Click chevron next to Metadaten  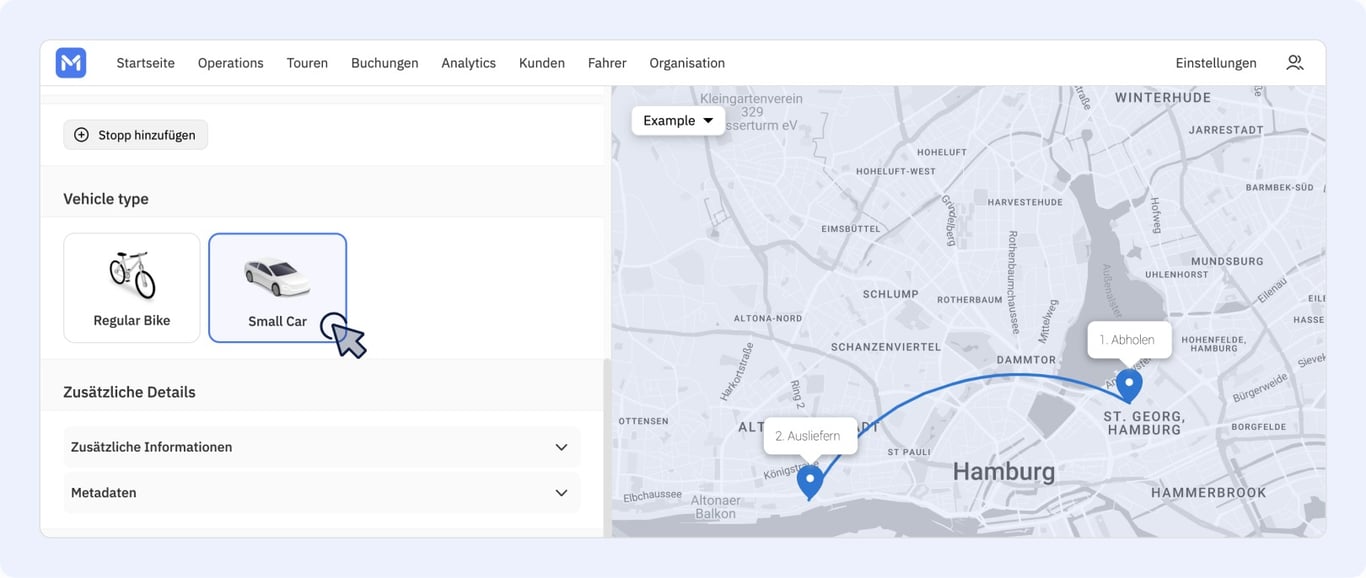pos(561,493)
